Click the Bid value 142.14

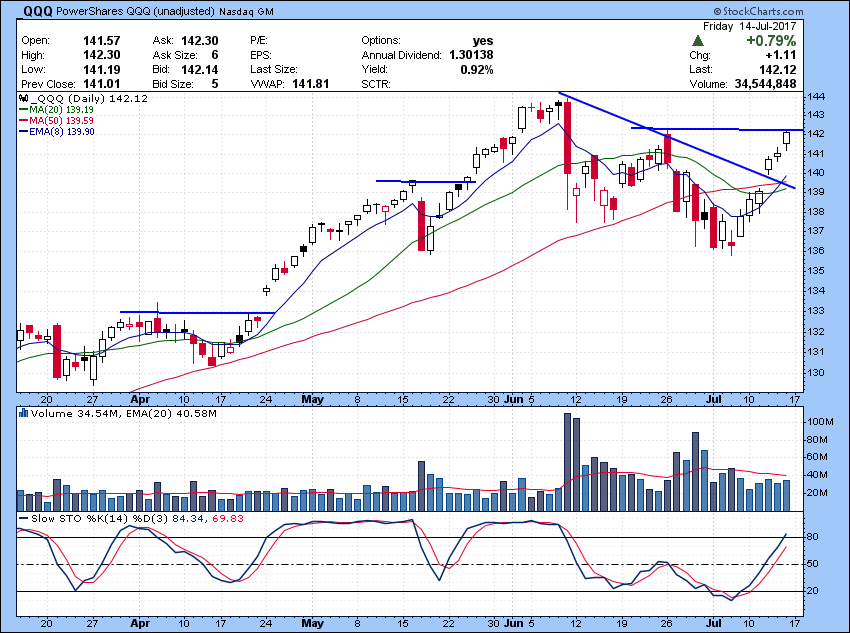click(x=199, y=69)
